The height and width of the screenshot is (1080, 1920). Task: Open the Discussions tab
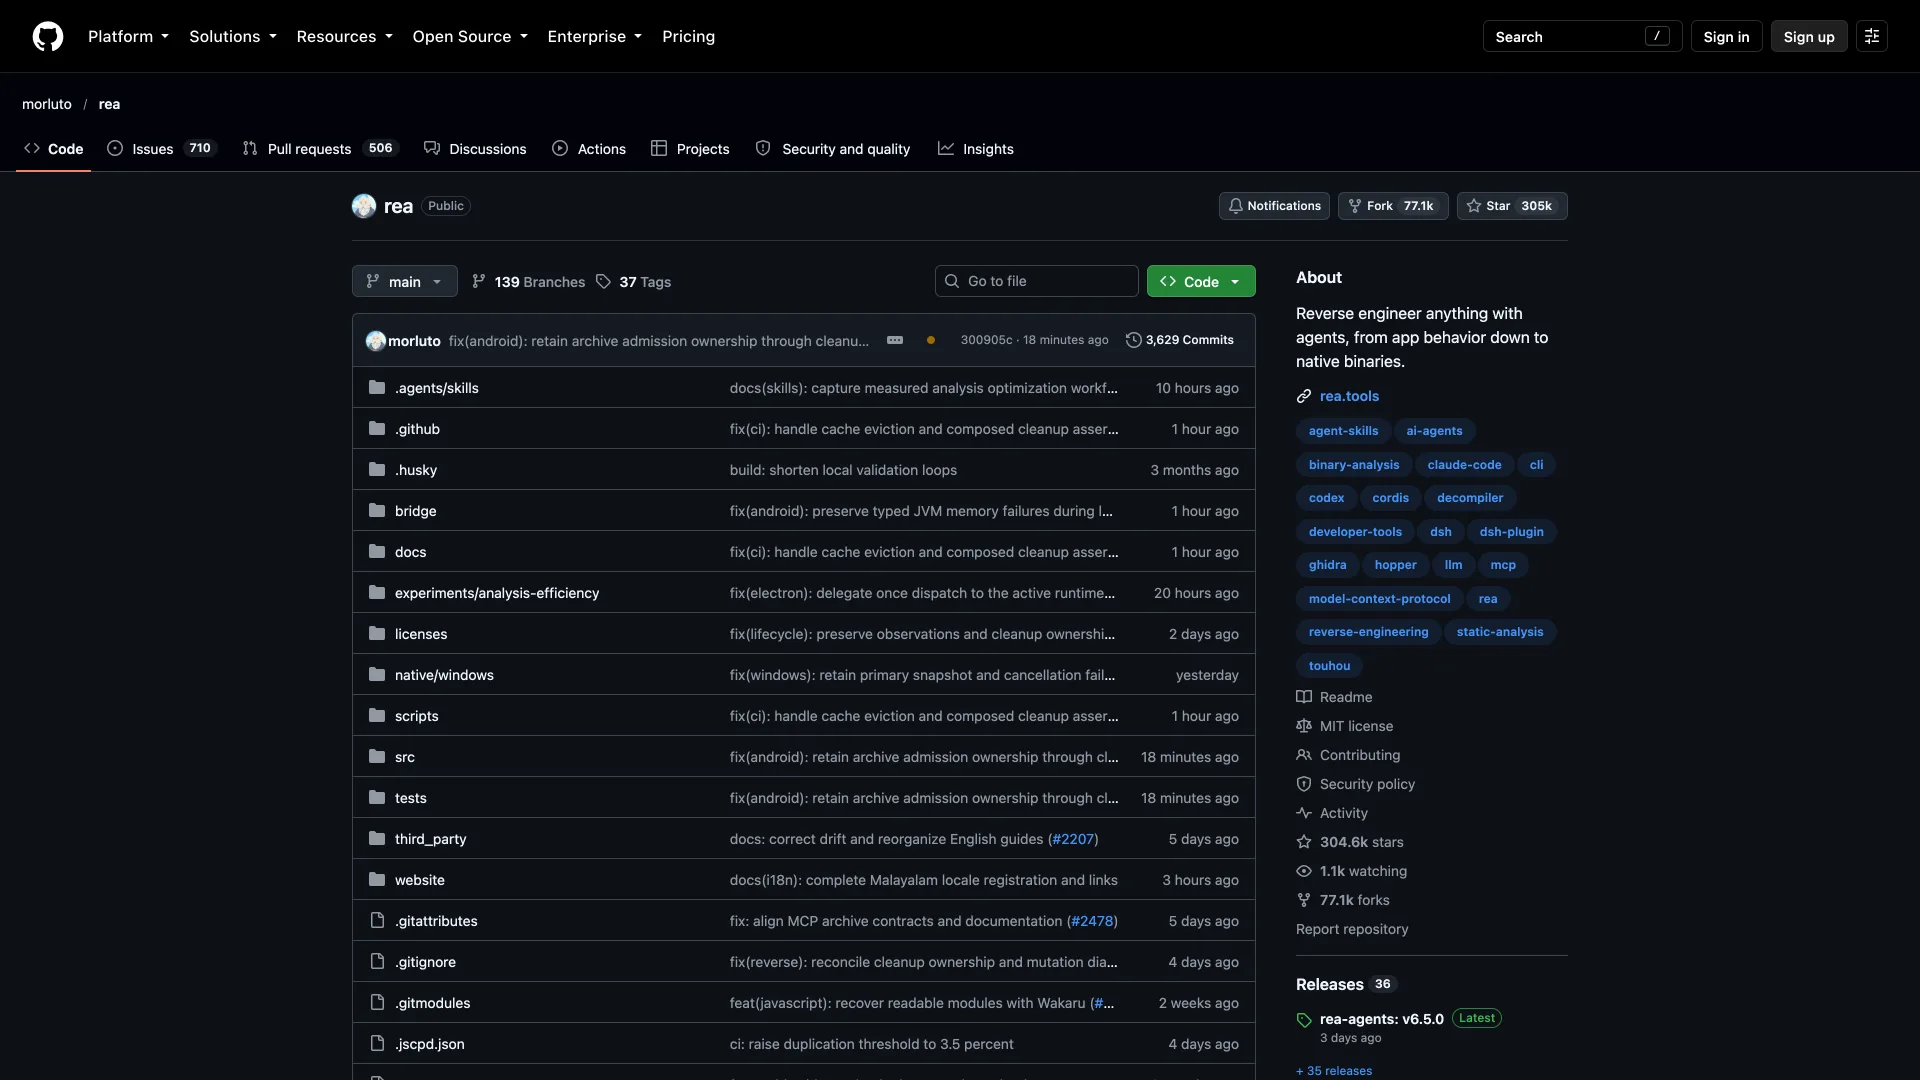(x=475, y=148)
